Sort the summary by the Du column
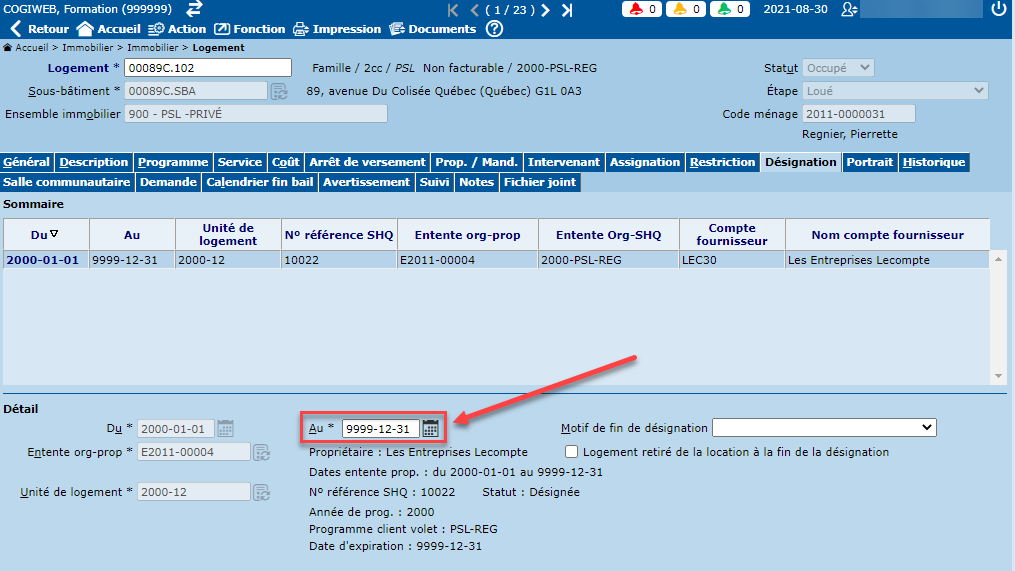The width and height of the screenshot is (1015, 571). pos(45,235)
